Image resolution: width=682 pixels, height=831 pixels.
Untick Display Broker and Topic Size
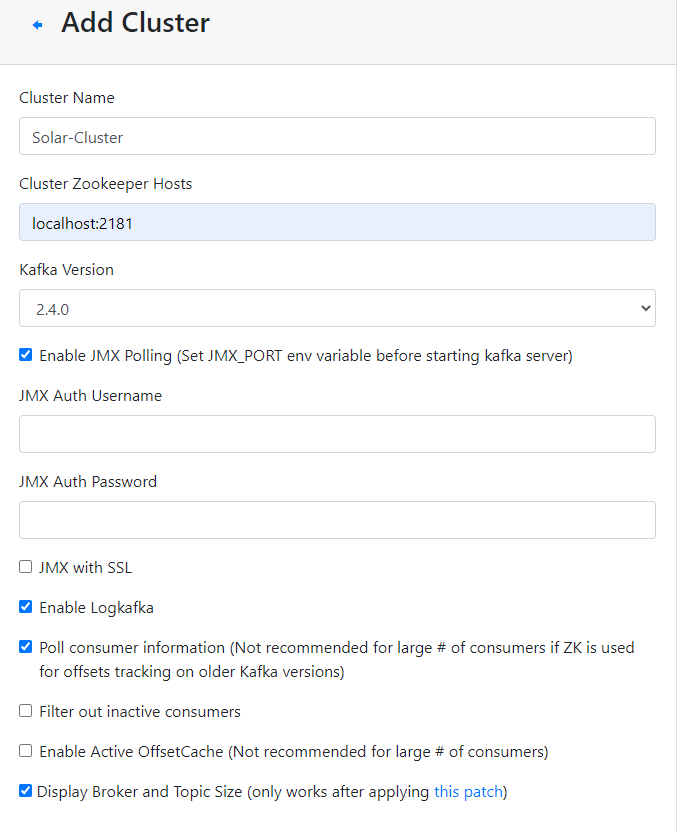[x=25, y=791]
